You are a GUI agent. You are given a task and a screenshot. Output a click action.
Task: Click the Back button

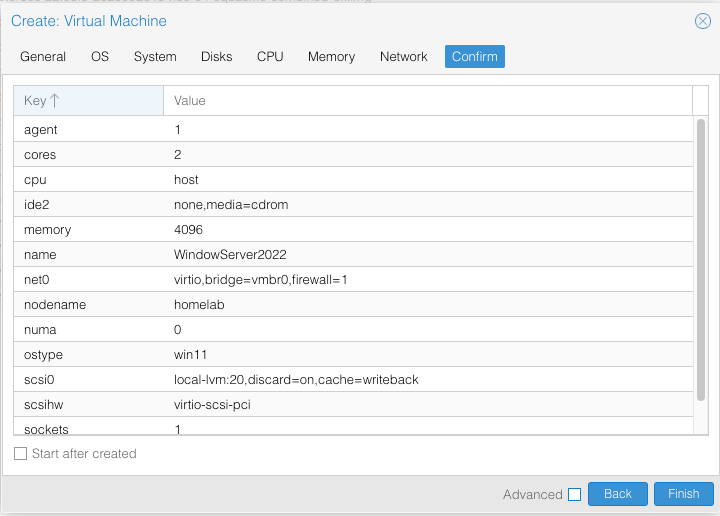(x=618, y=494)
